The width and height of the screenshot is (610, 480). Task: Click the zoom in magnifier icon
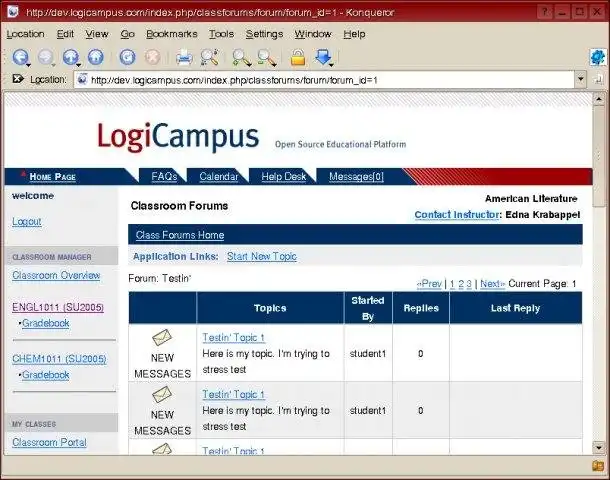tap(241, 58)
